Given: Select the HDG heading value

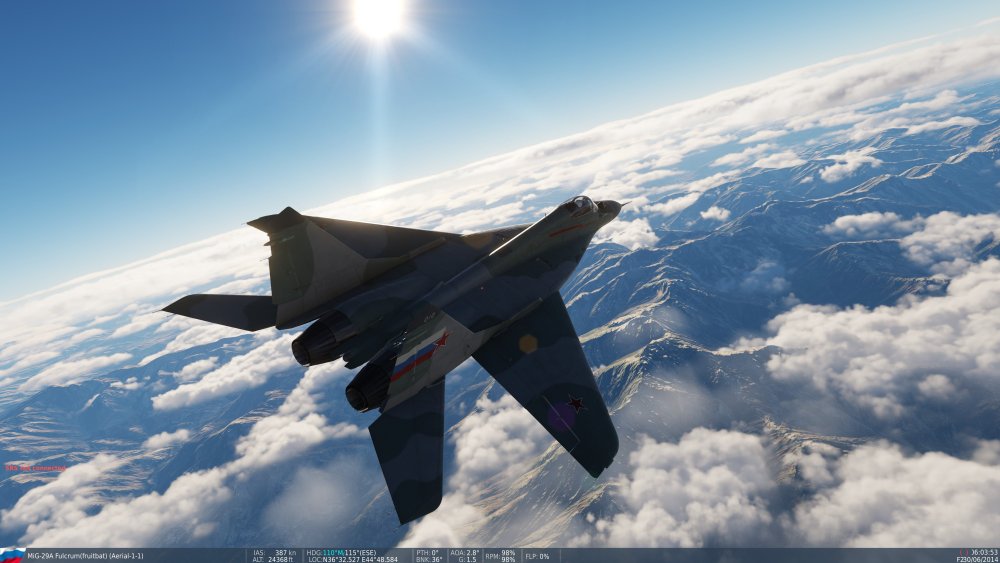Looking at the screenshot, I should tap(341, 552).
